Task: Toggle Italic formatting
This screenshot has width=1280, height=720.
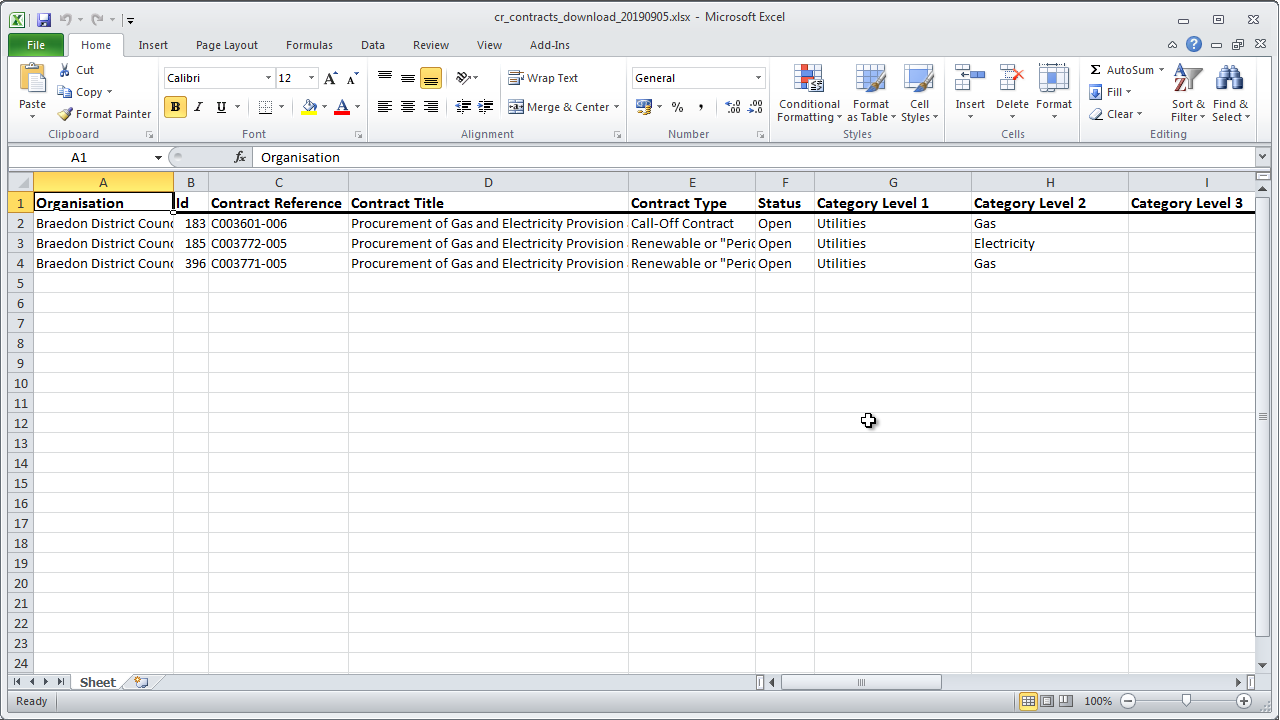Action: point(198,107)
